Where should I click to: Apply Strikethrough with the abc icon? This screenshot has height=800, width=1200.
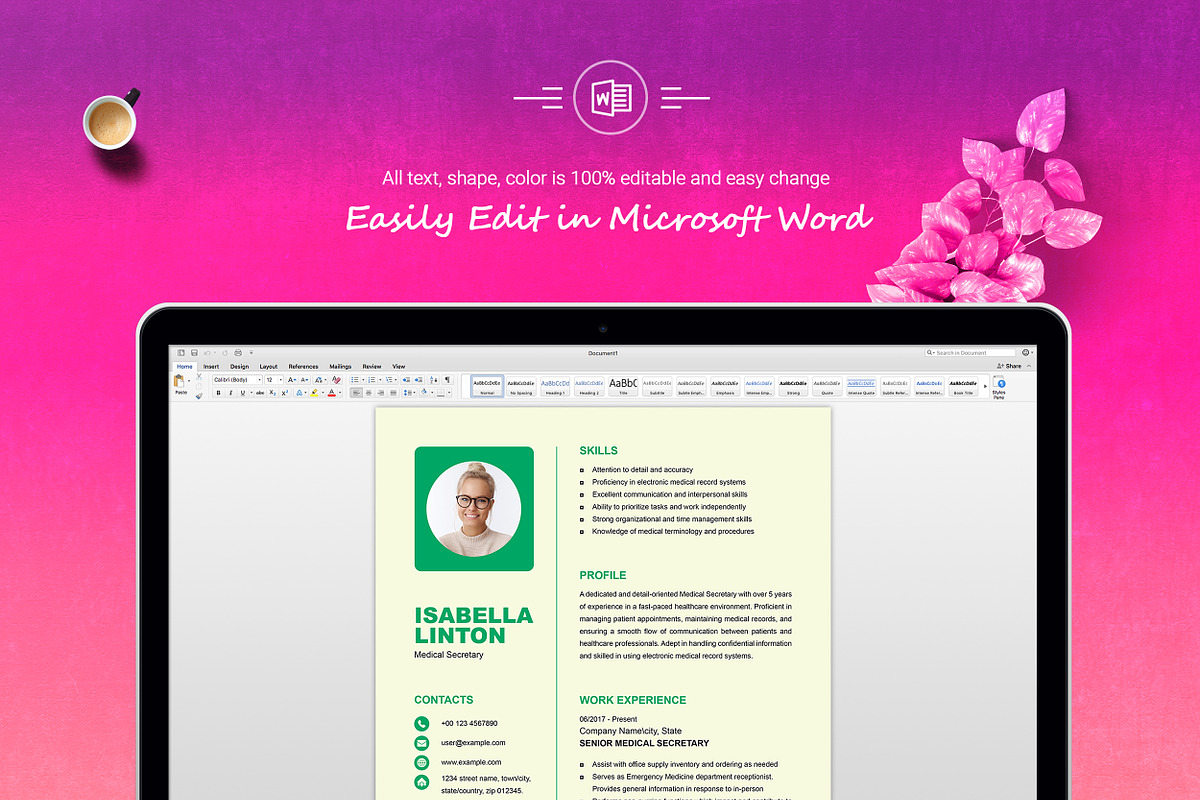pyautogui.click(x=260, y=393)
